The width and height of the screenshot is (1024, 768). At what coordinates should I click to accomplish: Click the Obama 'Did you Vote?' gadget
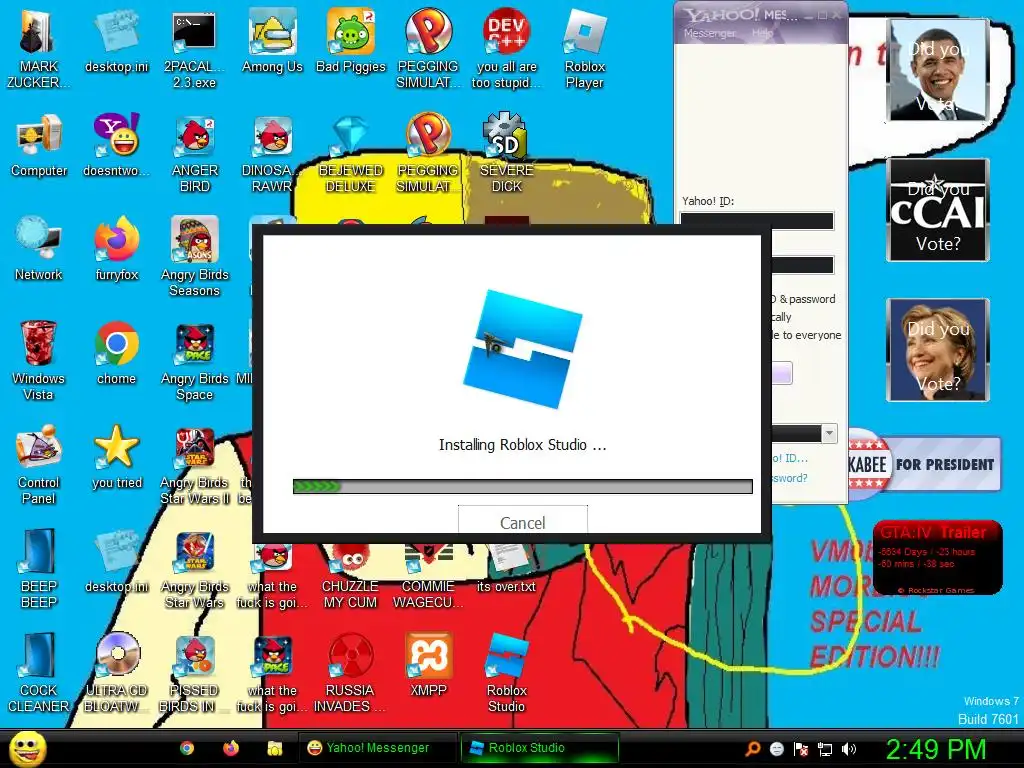click(938, 70)
